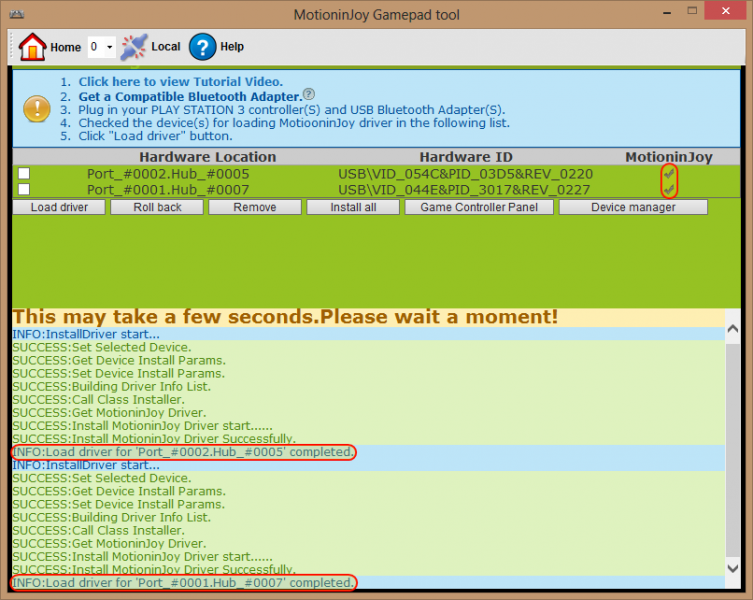
Task: Open Get a Compatible Bluetooth Adapter link
Action: tap(190, 97)
